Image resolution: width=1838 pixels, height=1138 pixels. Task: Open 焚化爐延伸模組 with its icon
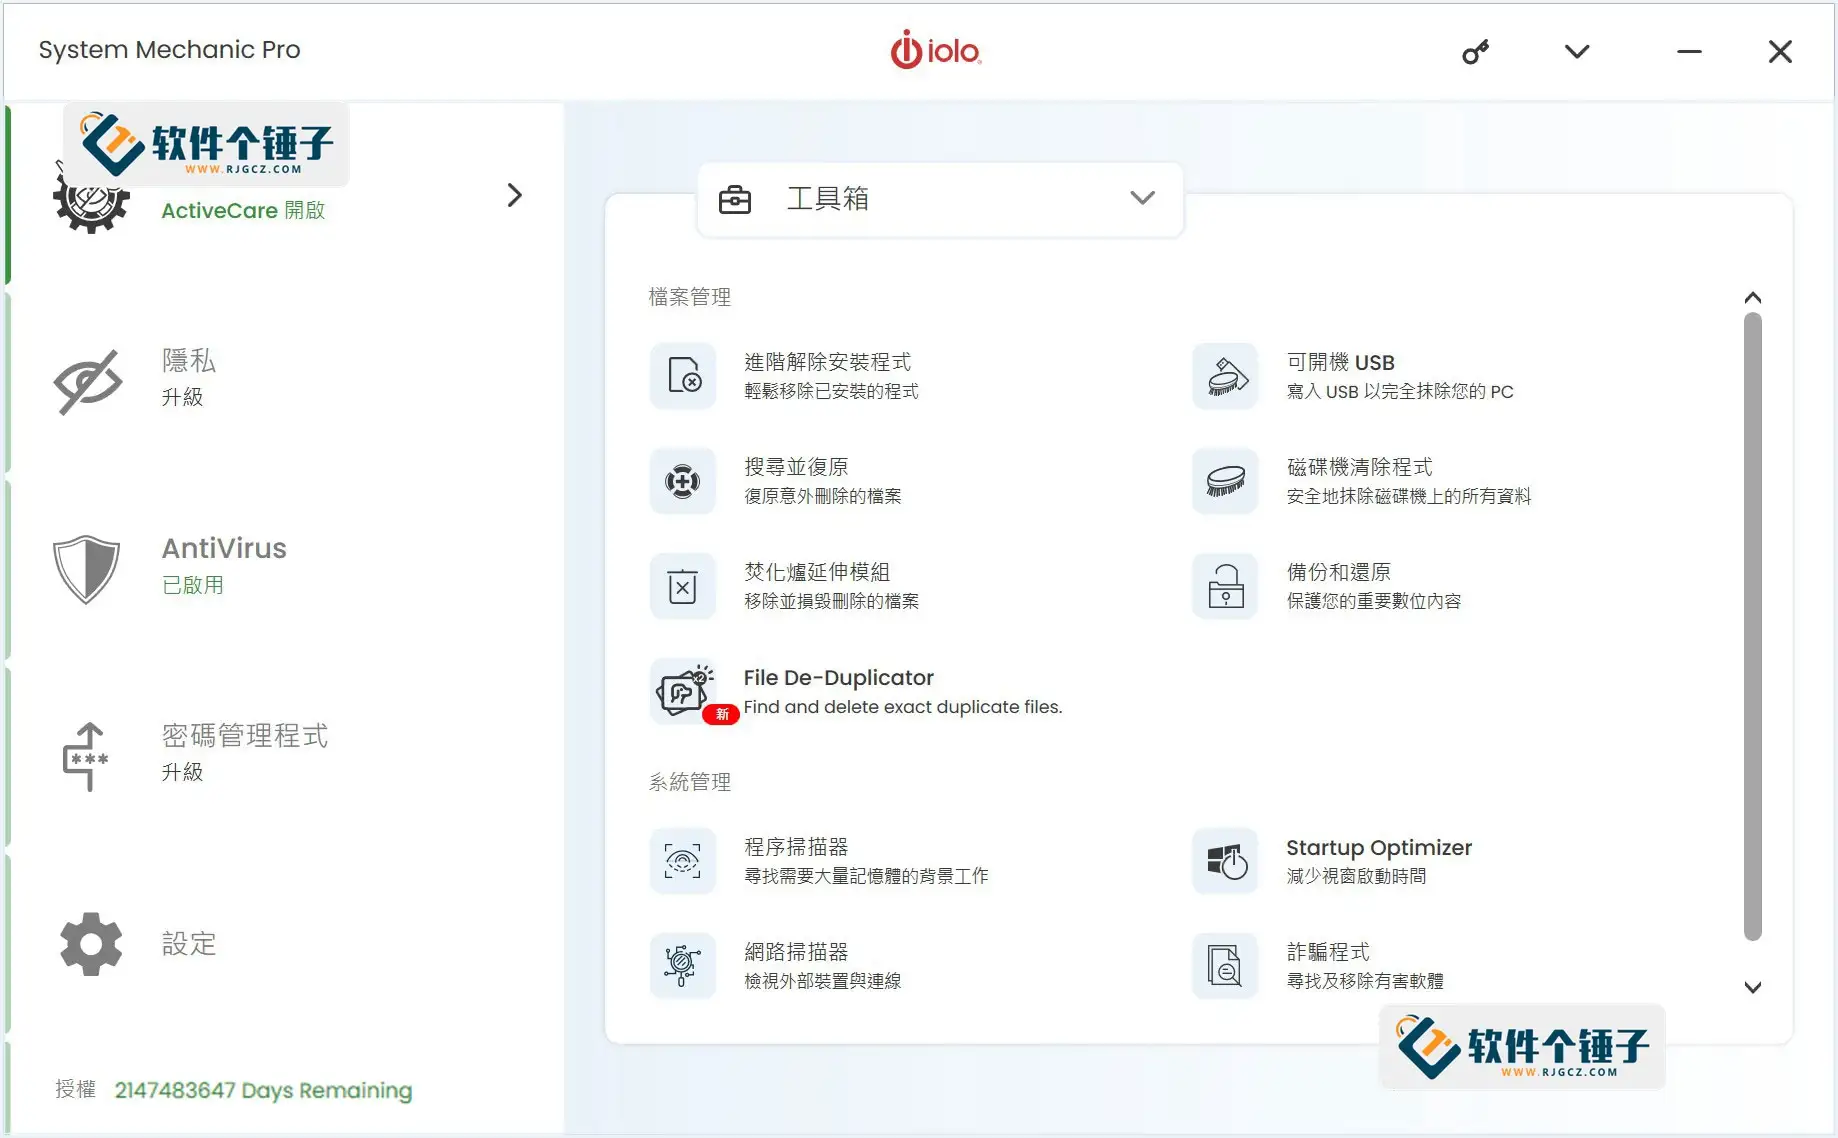[x=682, y=586]
